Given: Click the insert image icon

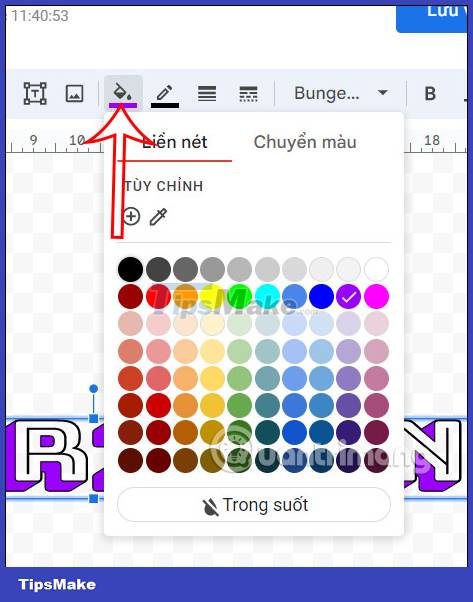Looking at the screenshot, I should pyautogui.click(x=74, y=93).
